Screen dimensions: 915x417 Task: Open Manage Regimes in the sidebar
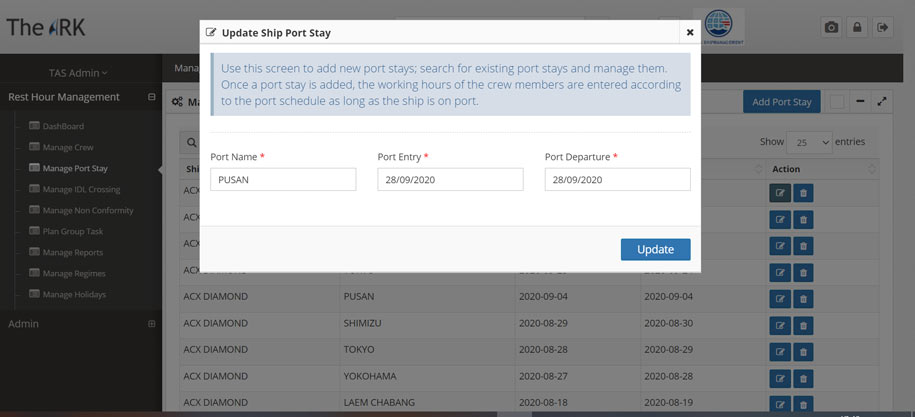(x=67, y=273)
